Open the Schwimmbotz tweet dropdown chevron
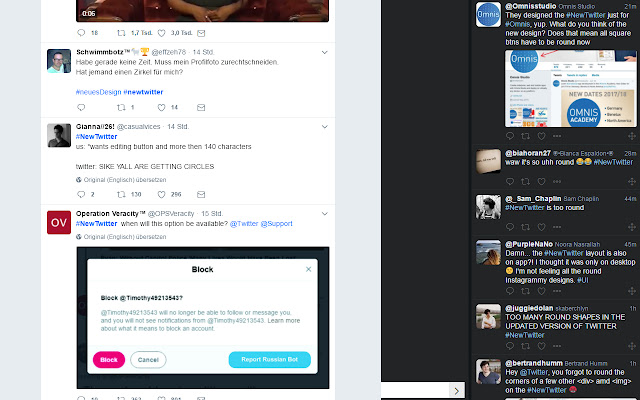This screenshot has height=400, width=640. pos(324,52)
